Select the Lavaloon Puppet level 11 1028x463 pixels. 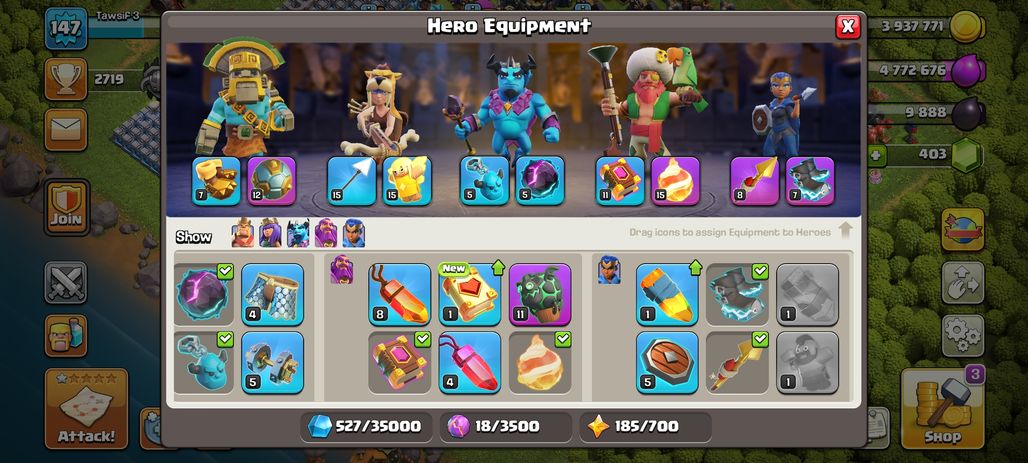pyautogui.click(x=540, y=294)
